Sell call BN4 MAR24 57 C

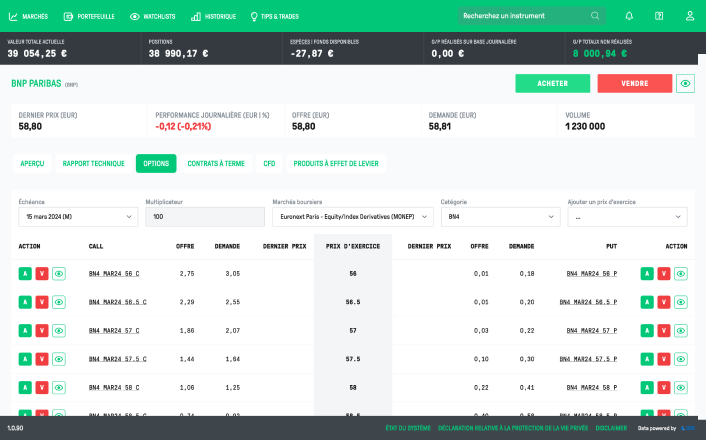tap(42, 331)
